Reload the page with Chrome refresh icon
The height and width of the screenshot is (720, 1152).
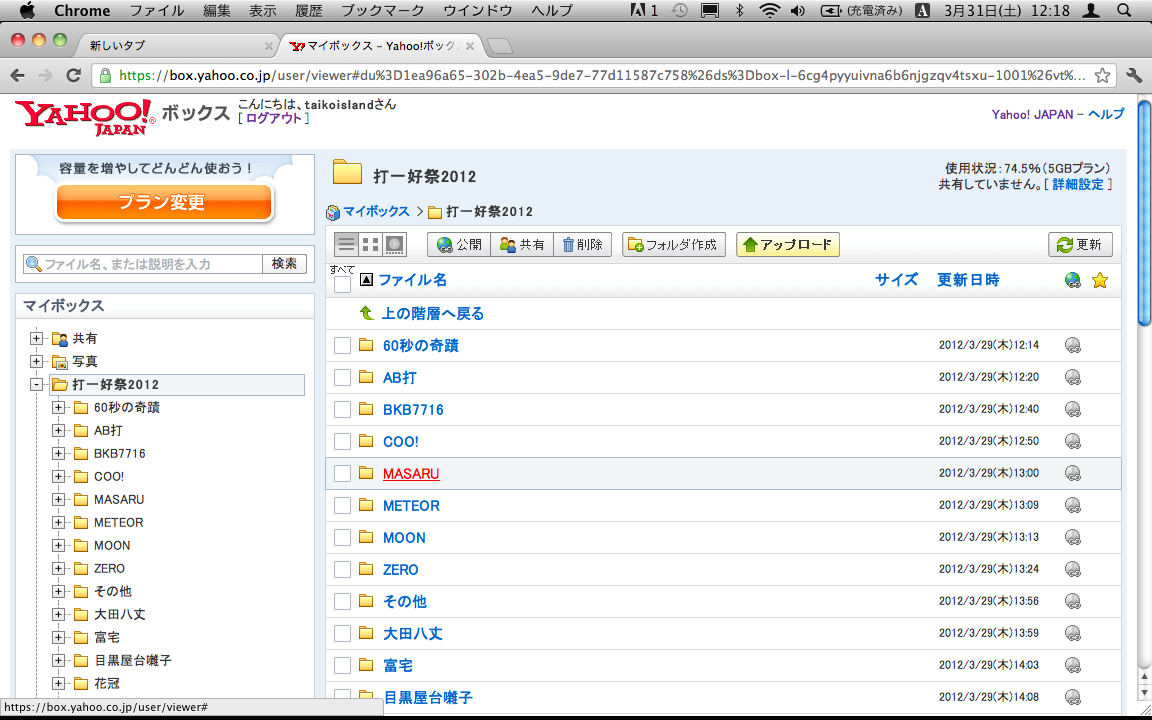point(73,75)
